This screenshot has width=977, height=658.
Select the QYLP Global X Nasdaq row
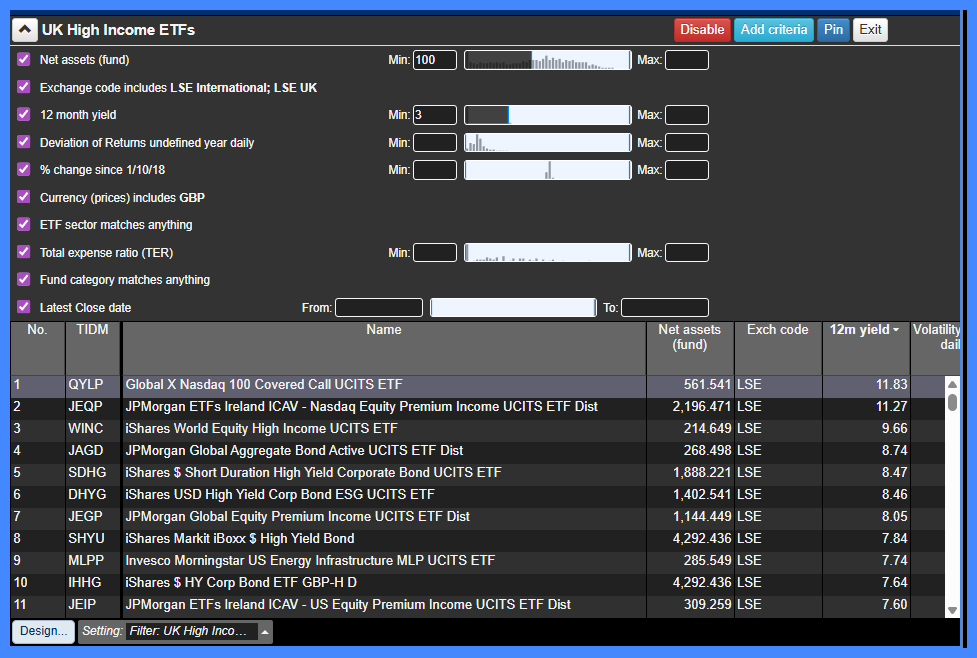coord(384,385)
